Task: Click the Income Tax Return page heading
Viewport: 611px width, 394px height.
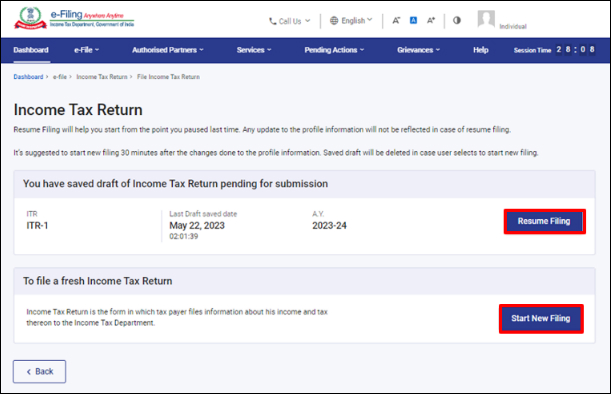Action: tap(78, 110)
